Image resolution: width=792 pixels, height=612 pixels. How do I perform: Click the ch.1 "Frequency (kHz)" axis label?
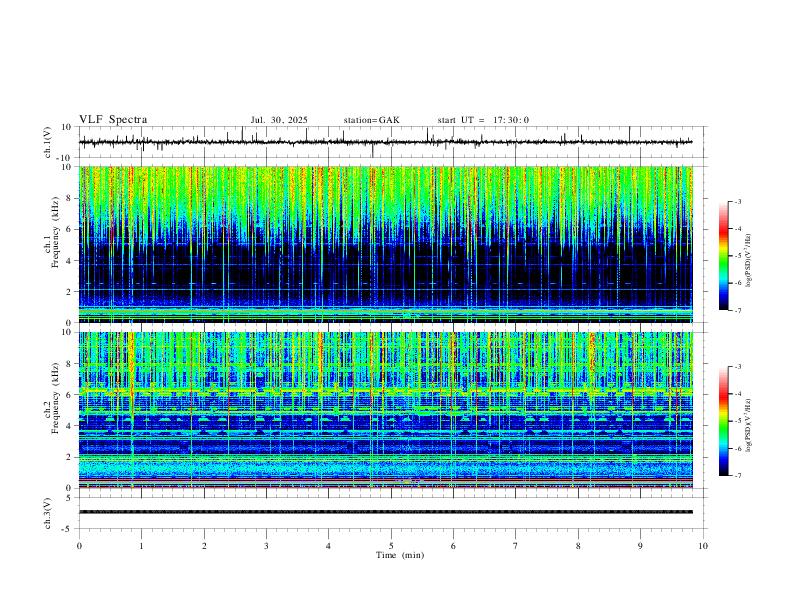point(55,232)
